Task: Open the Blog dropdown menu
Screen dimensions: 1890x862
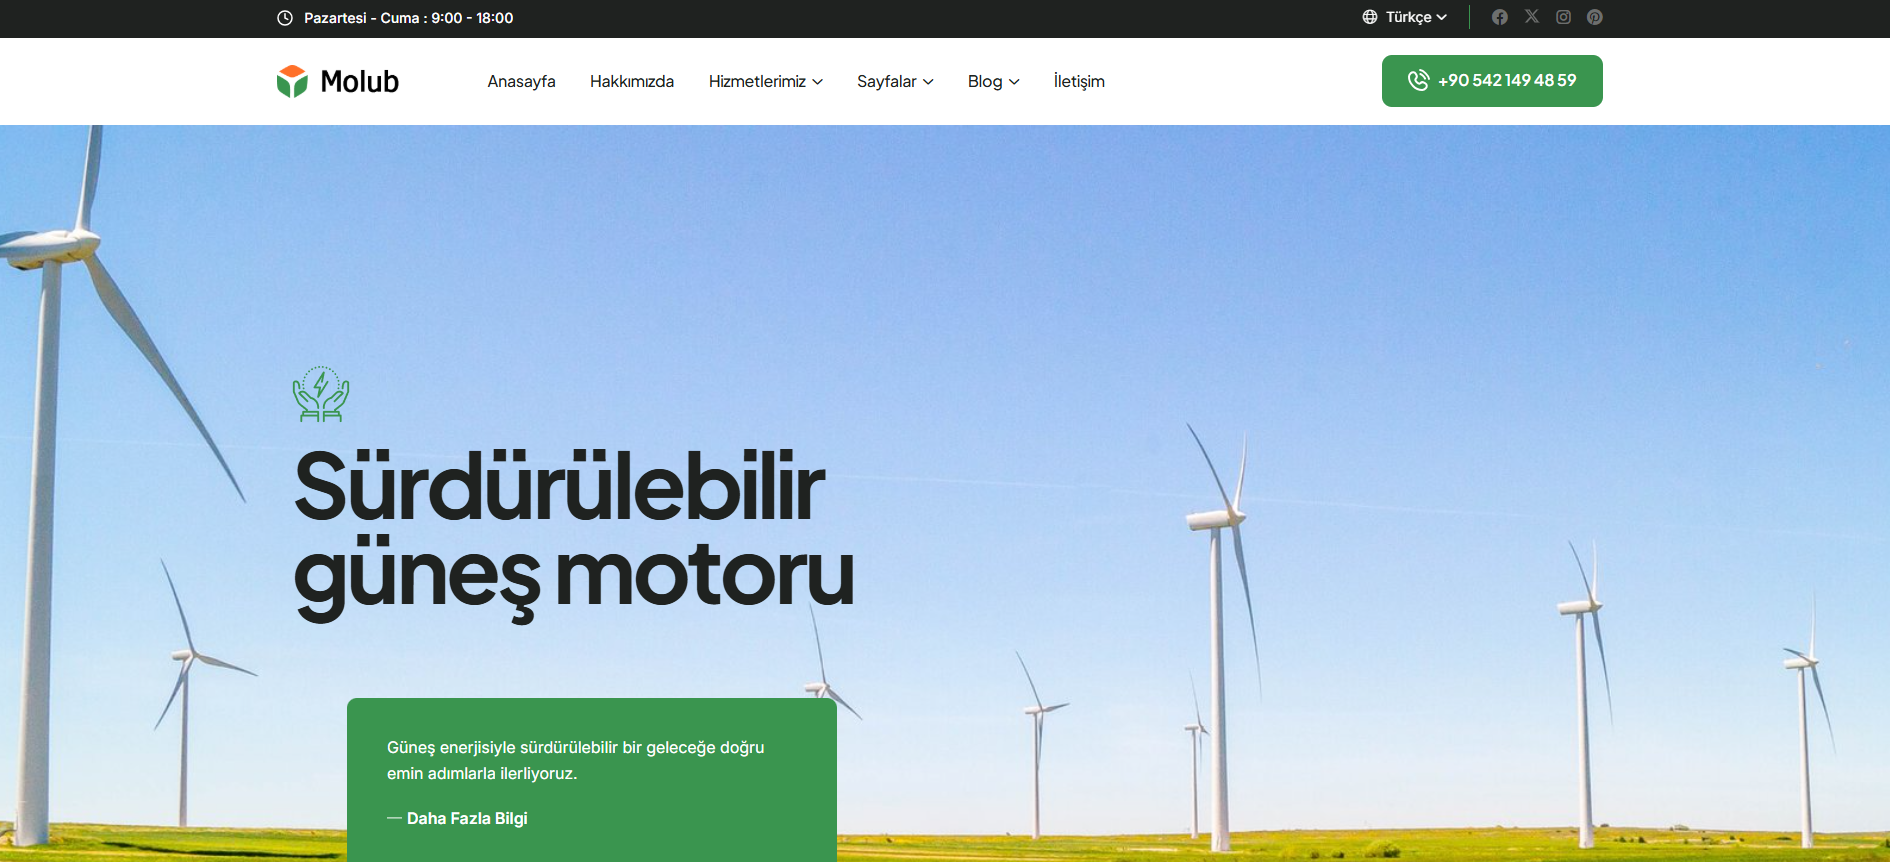Action: [x=993, y=81]
